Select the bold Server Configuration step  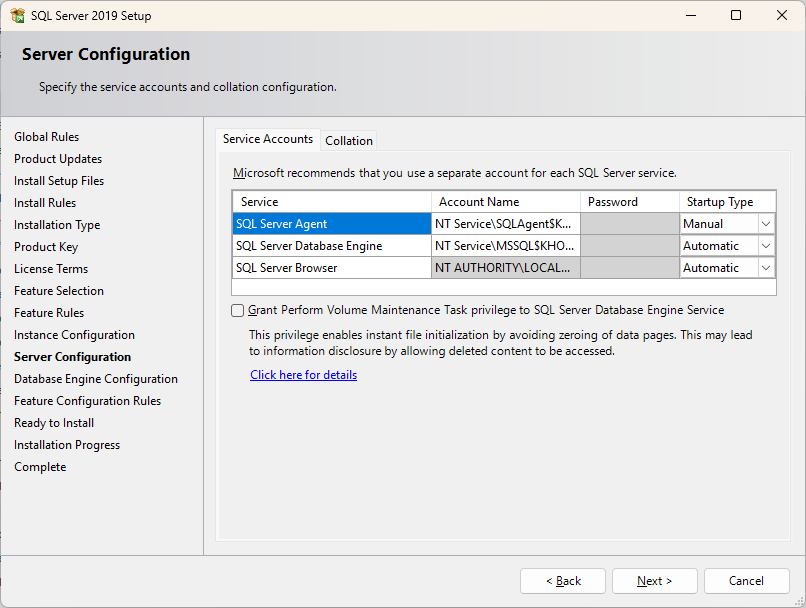72,357
